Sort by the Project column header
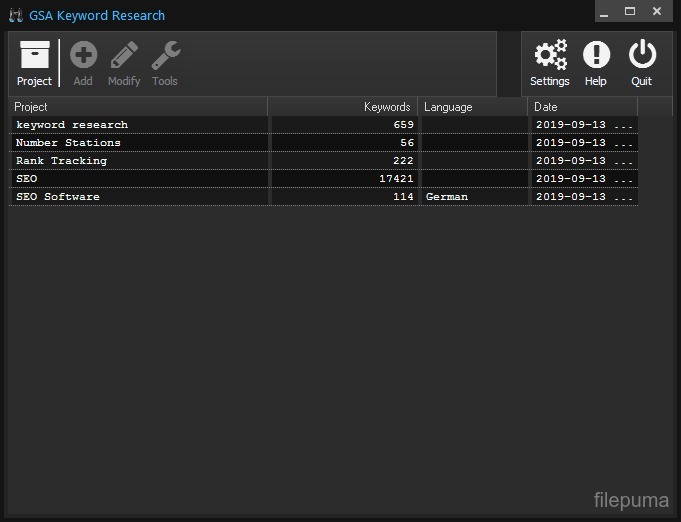 pyautogui.click(x=138, y=107)
